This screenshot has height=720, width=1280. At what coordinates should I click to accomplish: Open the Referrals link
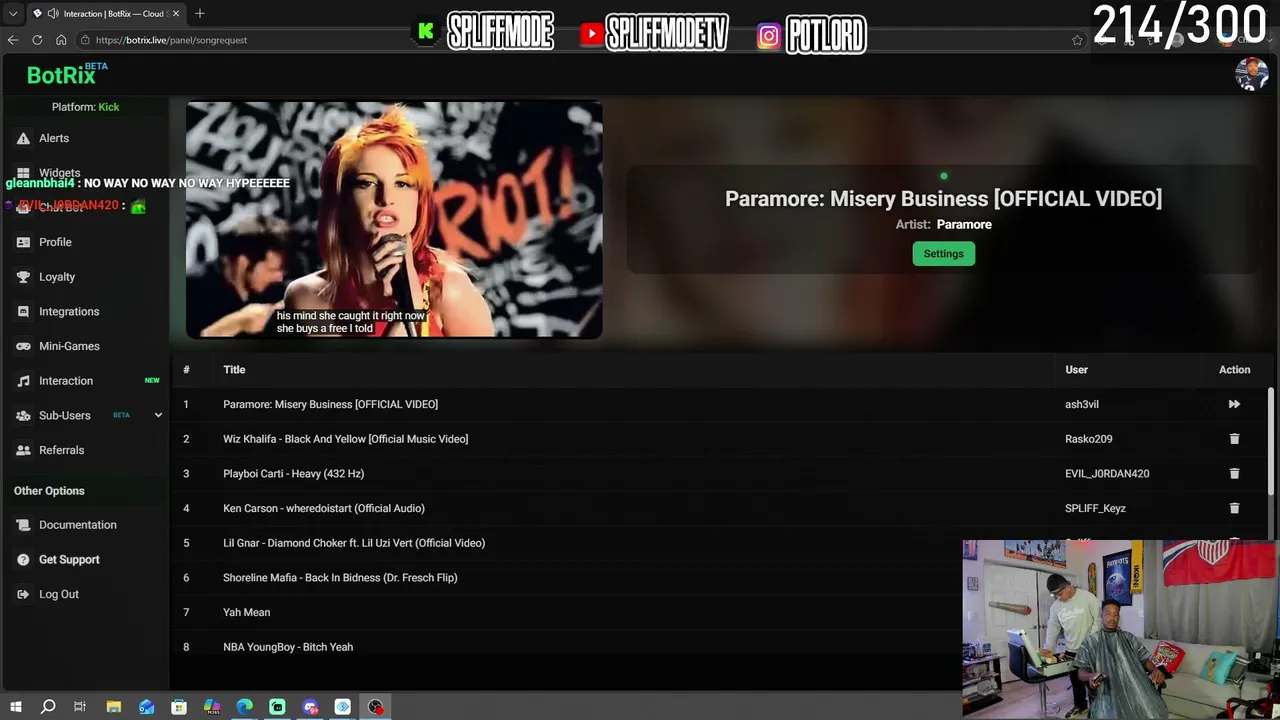pyautogui.click(x=61, y=450)
